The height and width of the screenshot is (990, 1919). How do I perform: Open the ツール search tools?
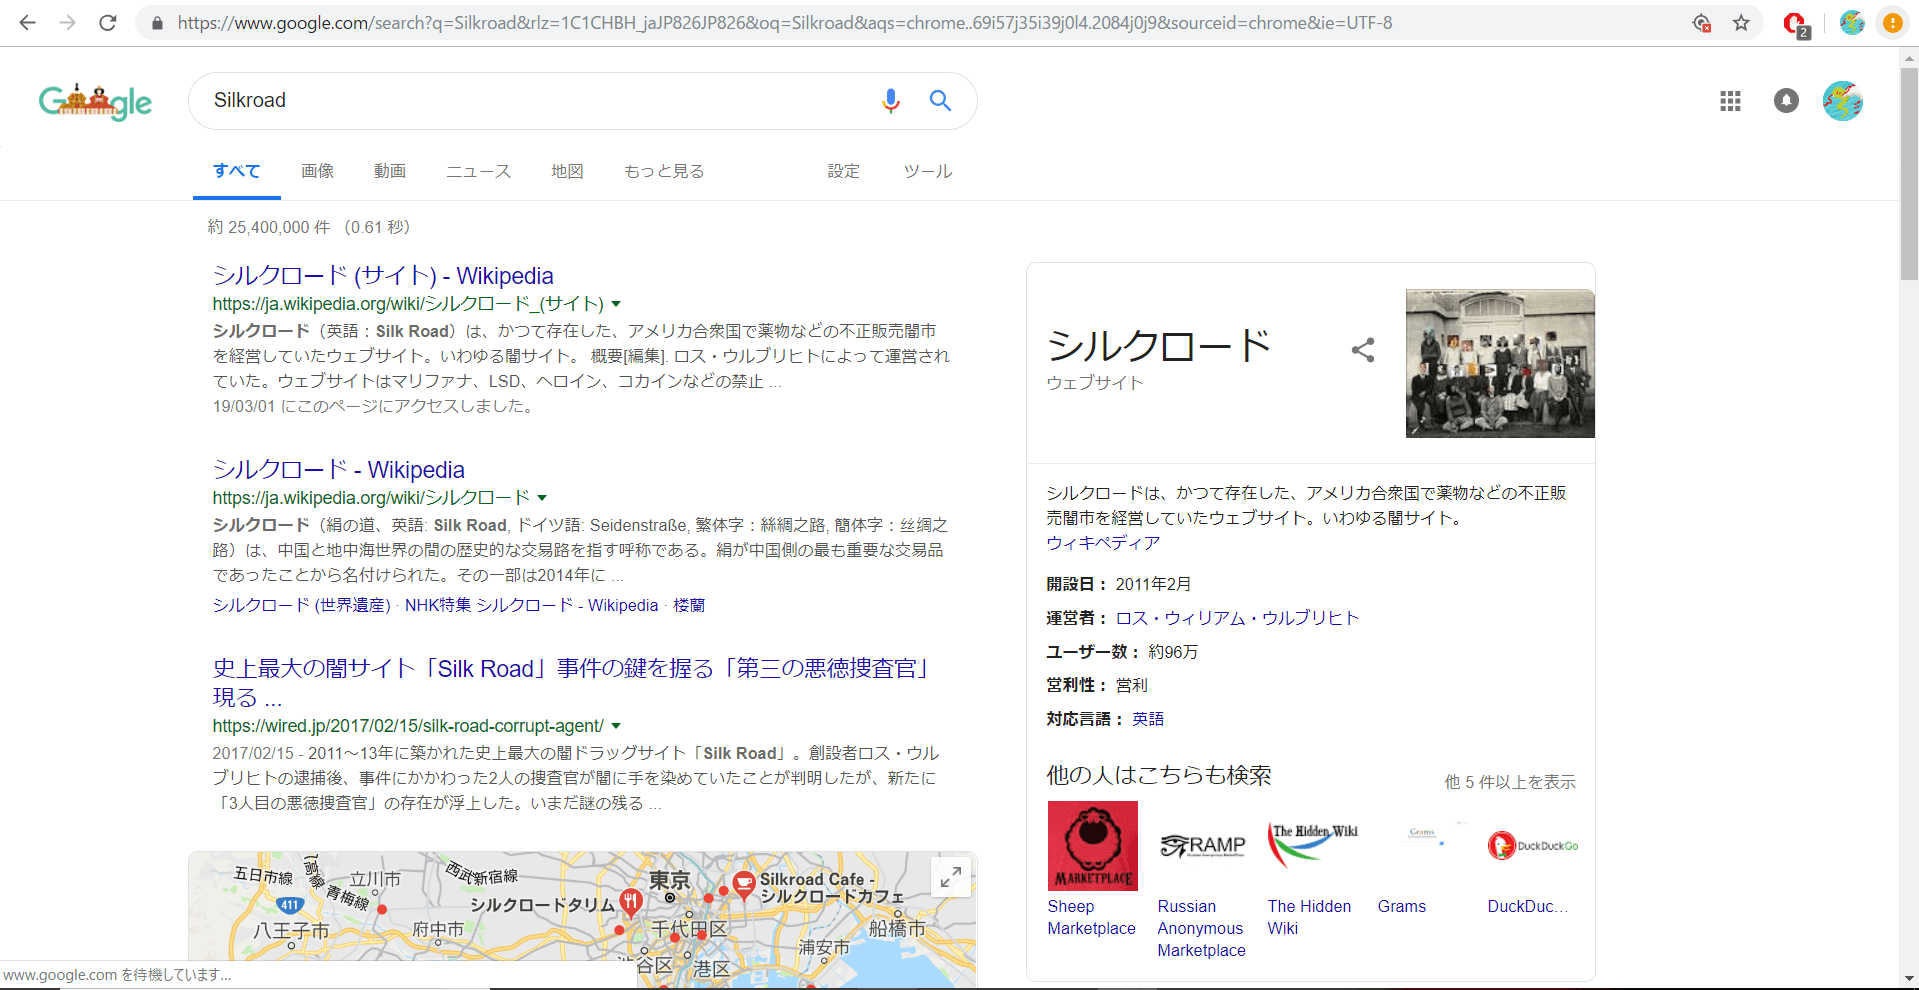pyautogui.click(x=928, y=171)
